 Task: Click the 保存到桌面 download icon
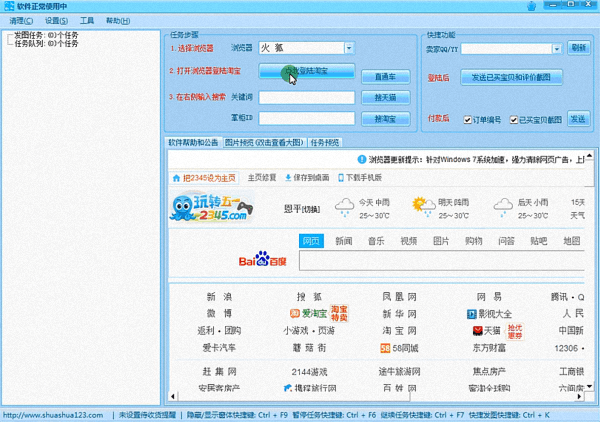coord(288,177)
